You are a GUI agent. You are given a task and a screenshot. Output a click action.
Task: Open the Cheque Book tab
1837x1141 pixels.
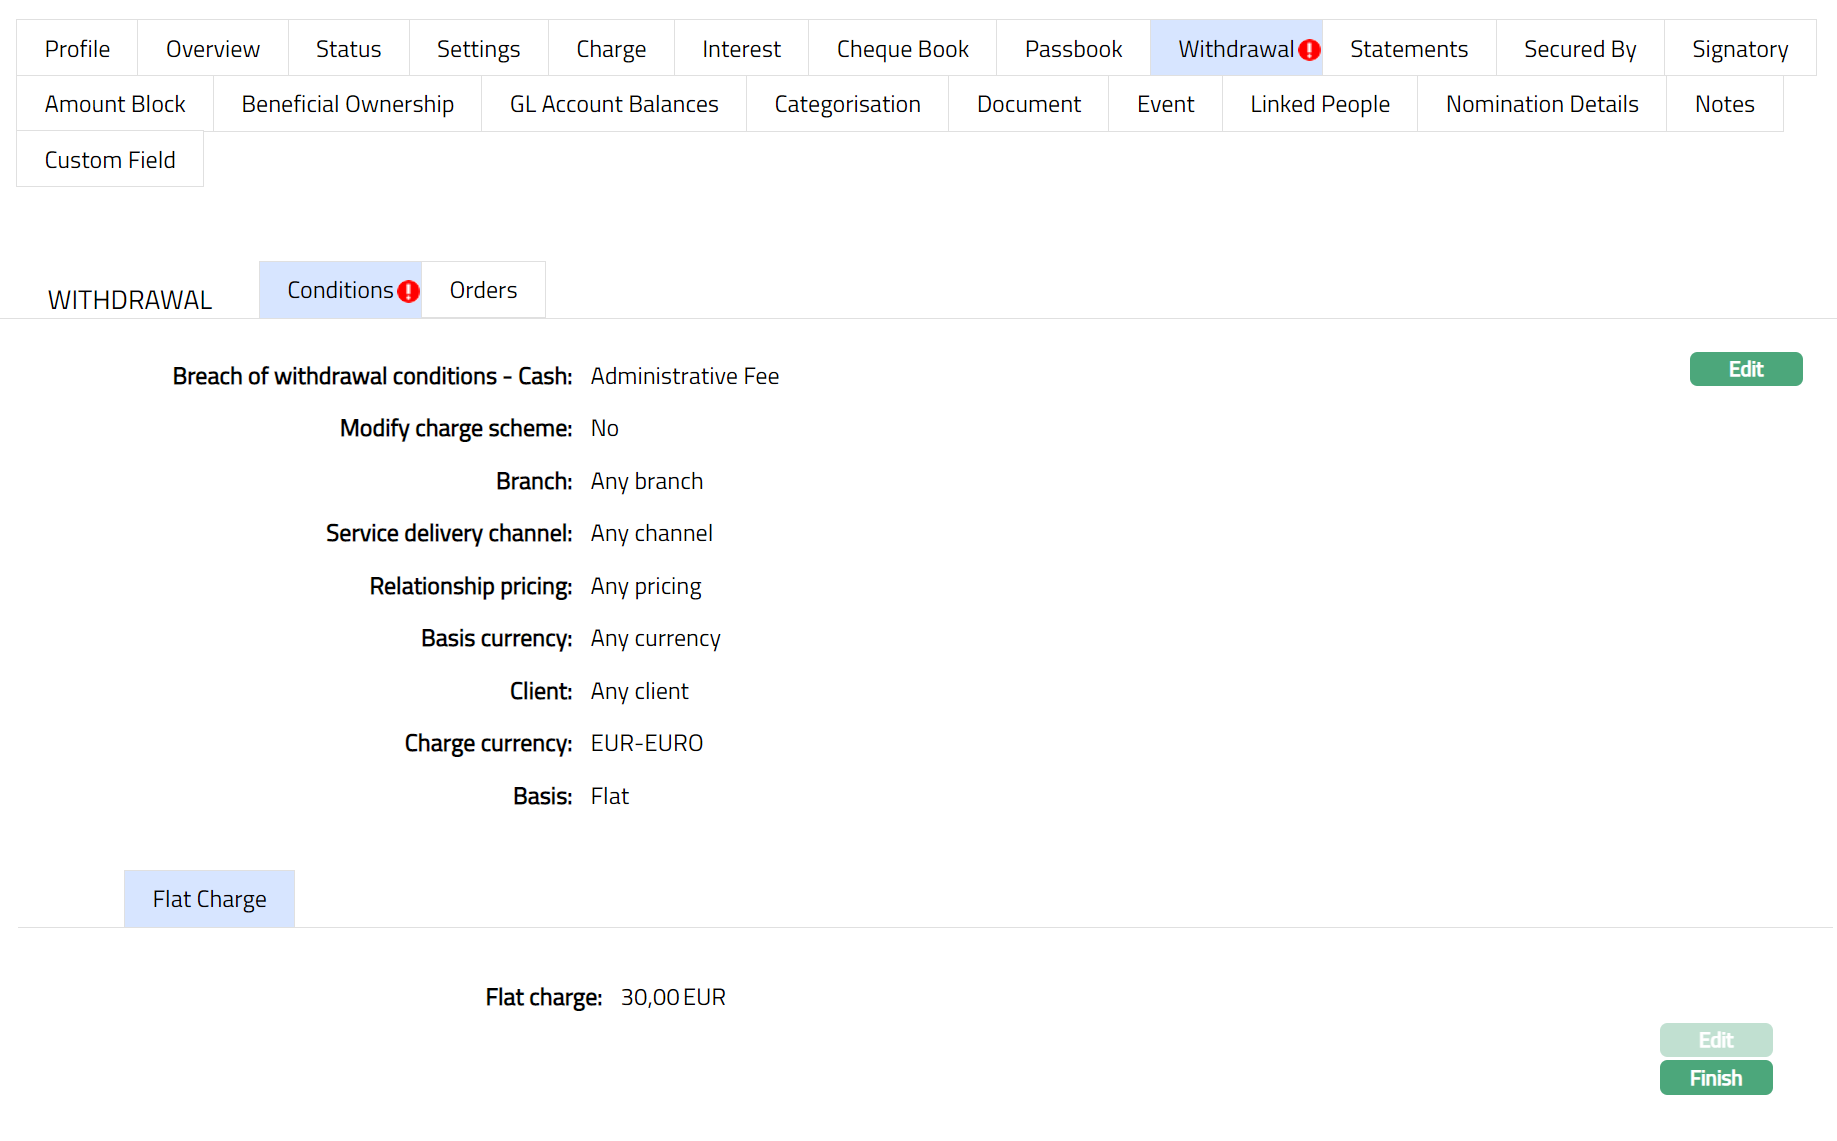click(902, 49)
